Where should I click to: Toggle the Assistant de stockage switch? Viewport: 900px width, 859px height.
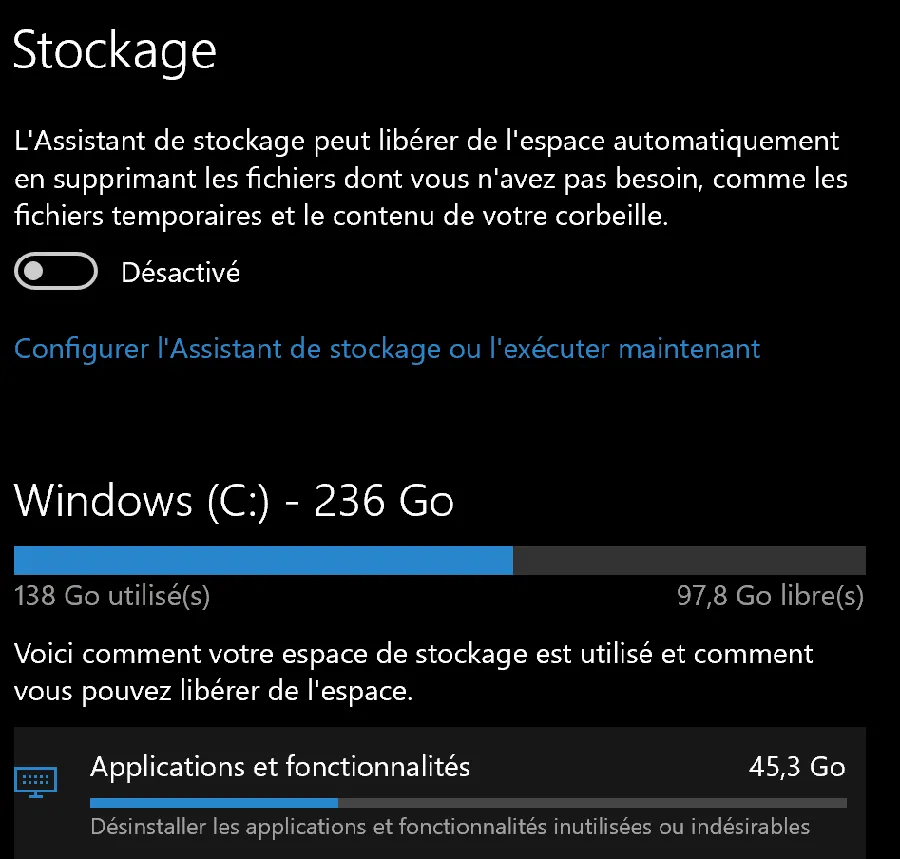tap(56, 271)
